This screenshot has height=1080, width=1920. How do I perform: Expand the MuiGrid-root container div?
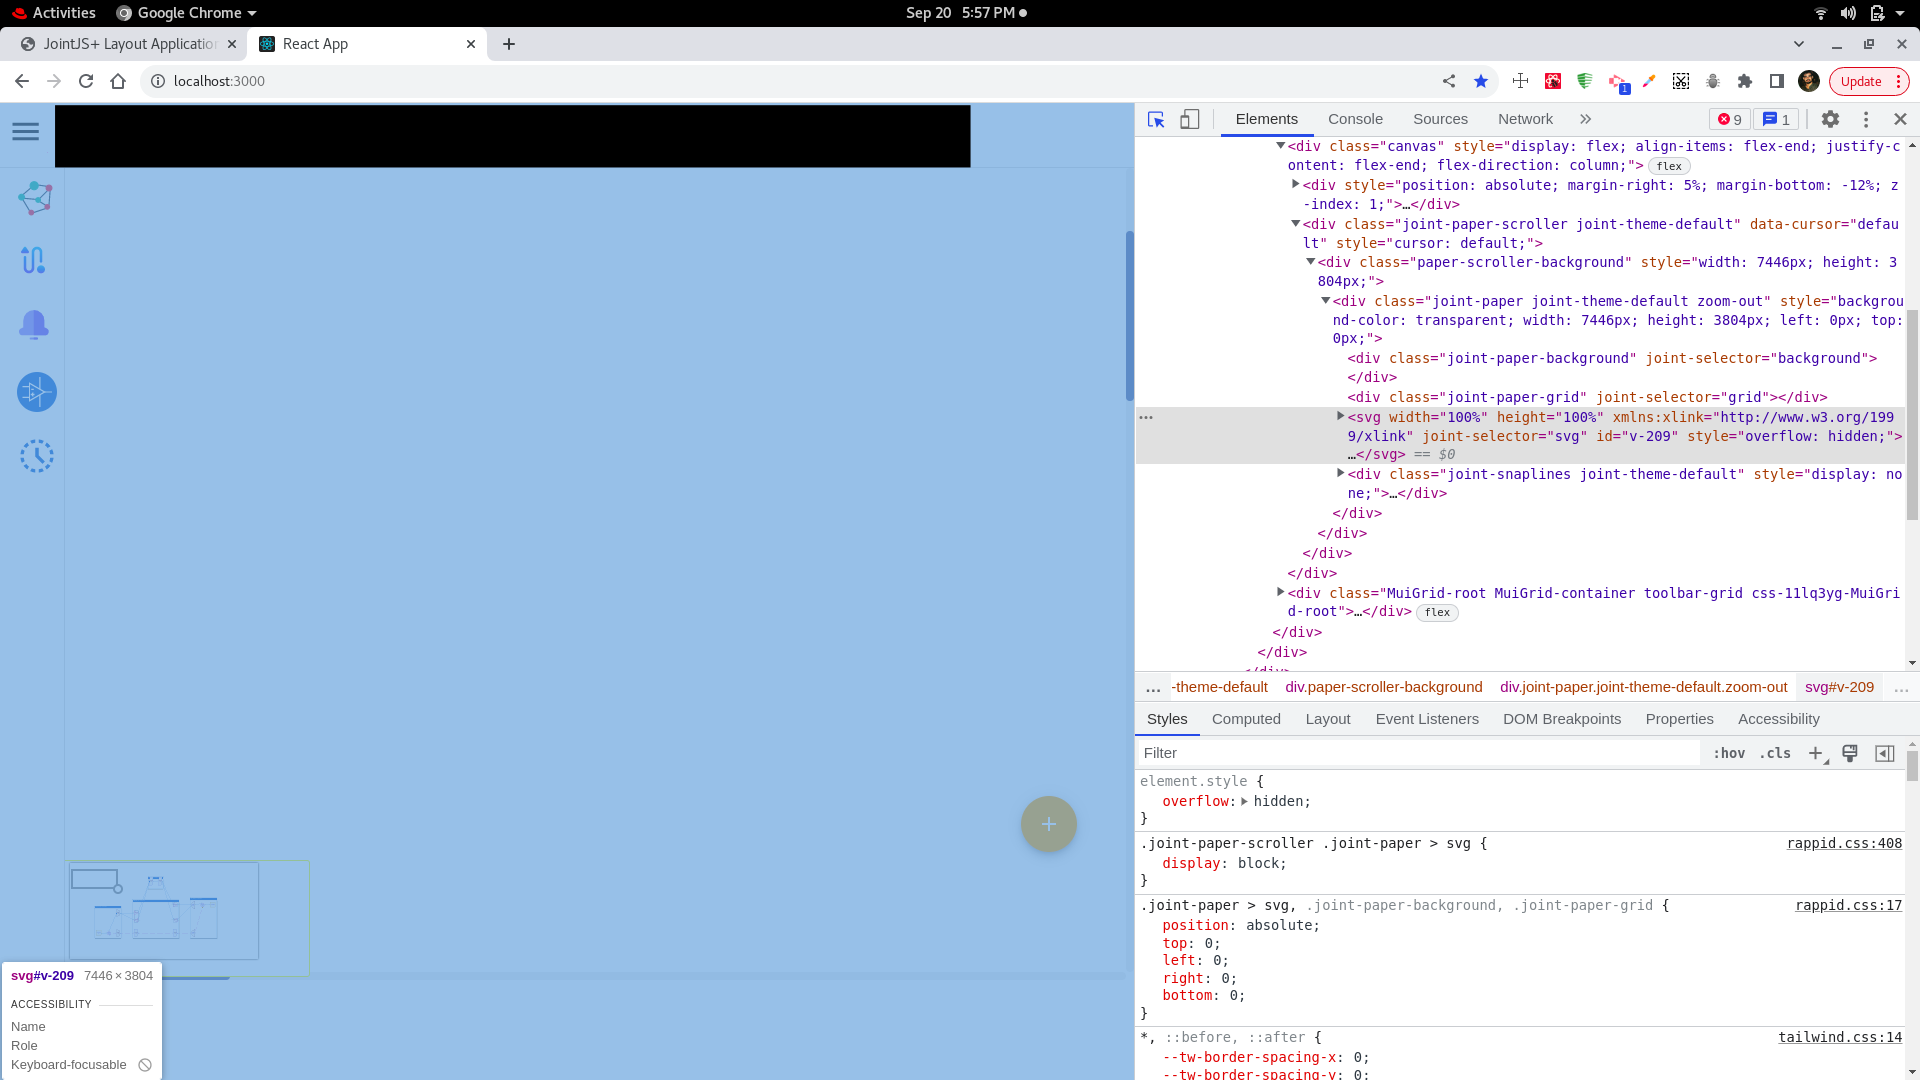(x=1281, y=592)
